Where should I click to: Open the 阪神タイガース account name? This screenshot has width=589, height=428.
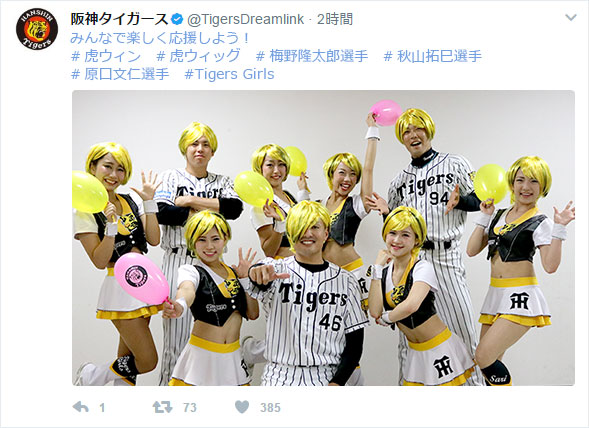coord(119,19)
